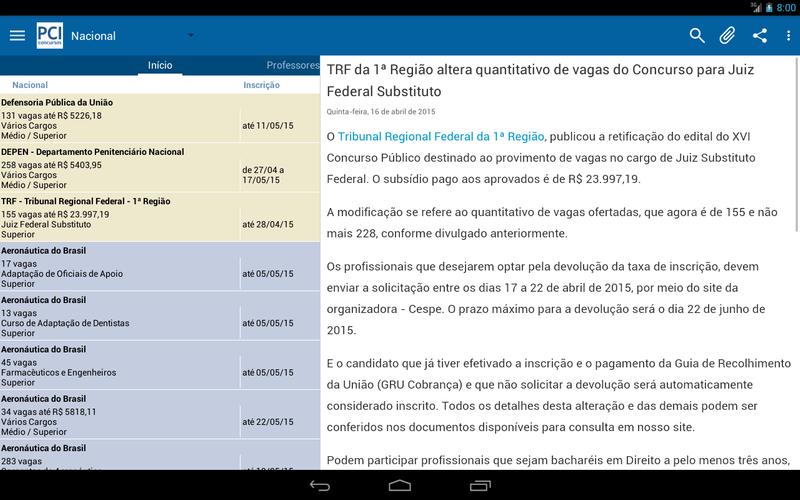
Task: Open Aeronáutica Adaptação de Dentistas listing
Action: pos(120,317)
